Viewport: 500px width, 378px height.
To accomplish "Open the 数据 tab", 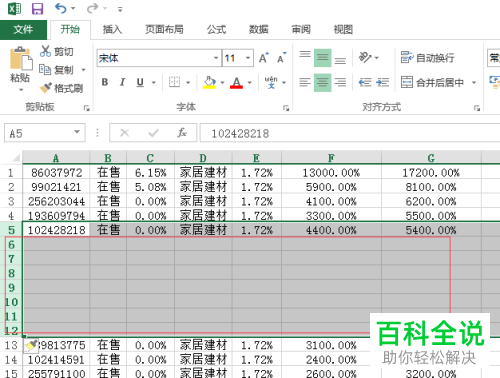I will 259,30.
